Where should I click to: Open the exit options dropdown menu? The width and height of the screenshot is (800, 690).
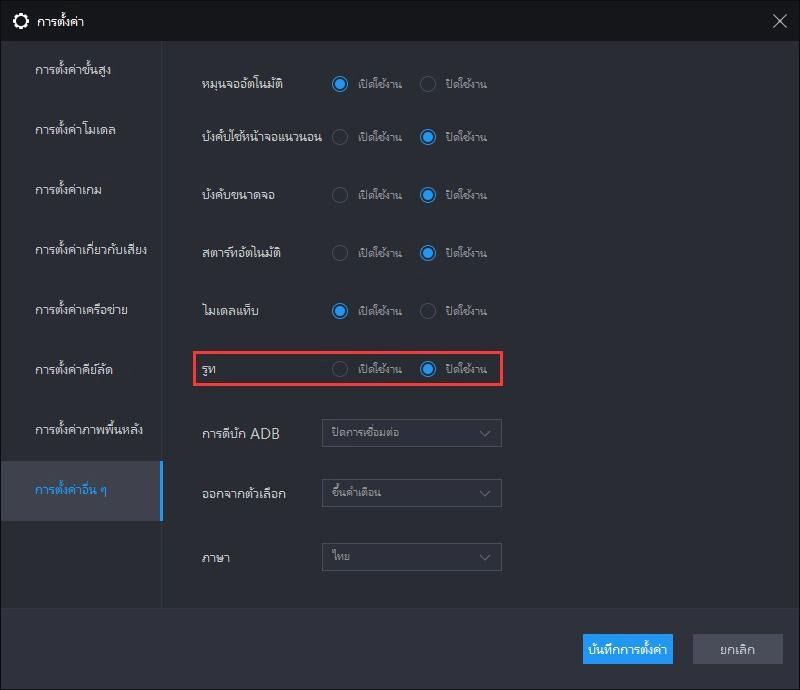(411, 492)
